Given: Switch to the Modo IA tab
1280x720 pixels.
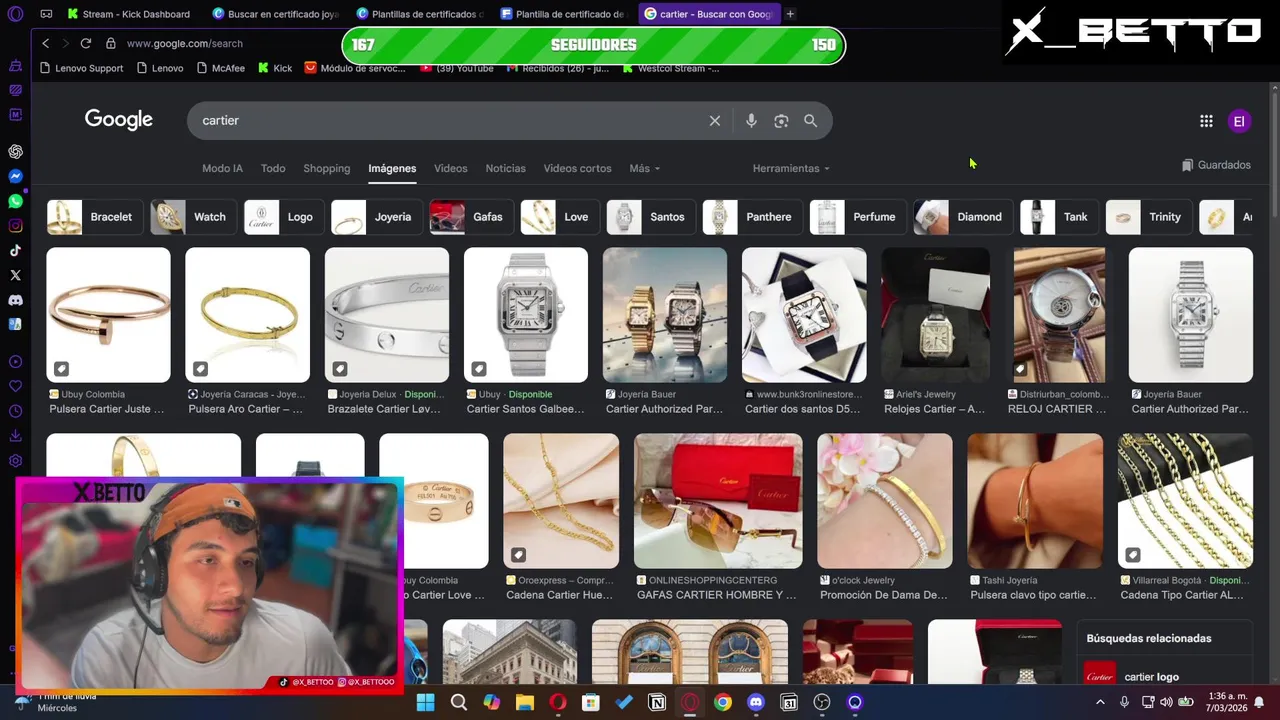Looking at the screenshot, I should (222, 168).
